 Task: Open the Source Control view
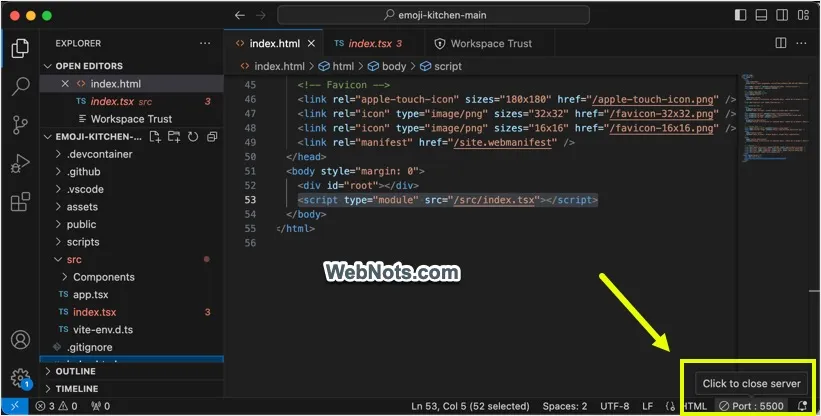(x=20, y=125)
